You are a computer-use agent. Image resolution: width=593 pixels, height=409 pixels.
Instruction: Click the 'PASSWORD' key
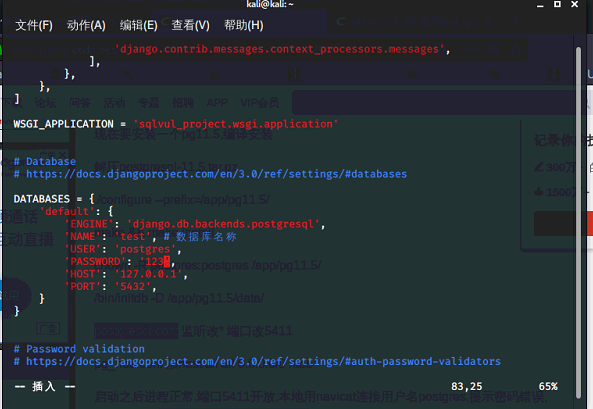click(95, 261)
